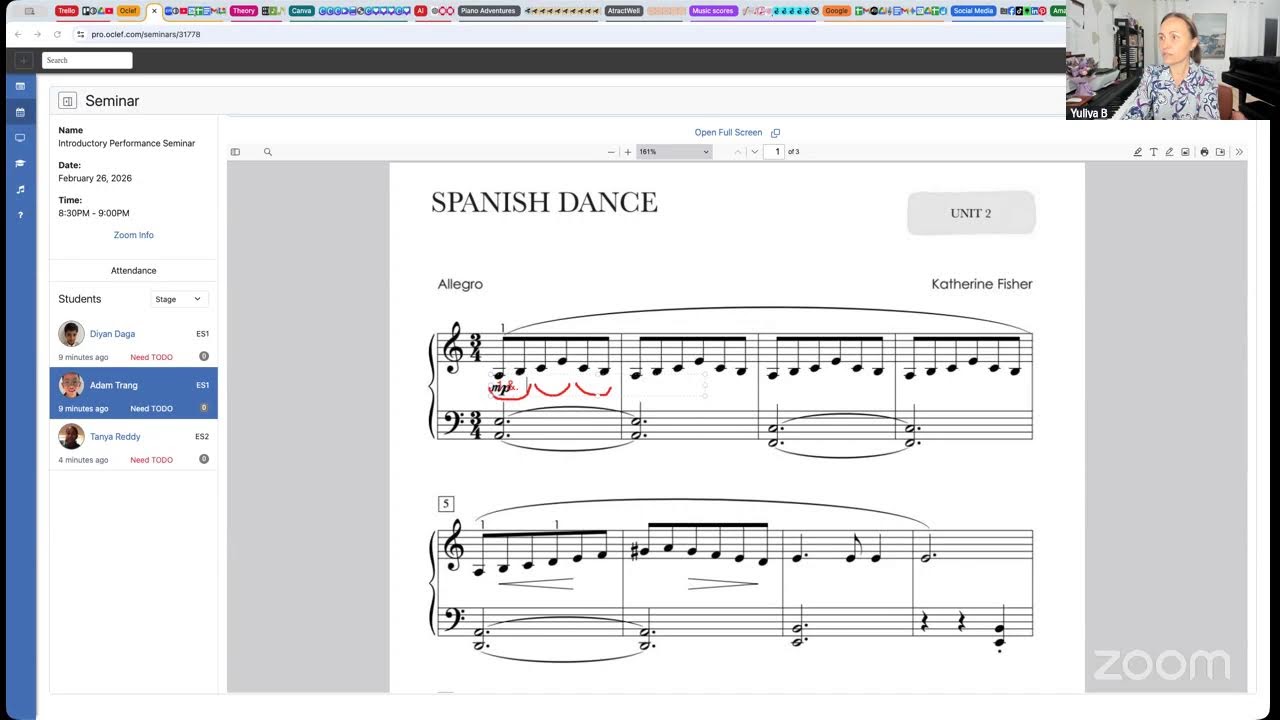Open Zoom Info link
1280x720 pixels.
point(133,235)
